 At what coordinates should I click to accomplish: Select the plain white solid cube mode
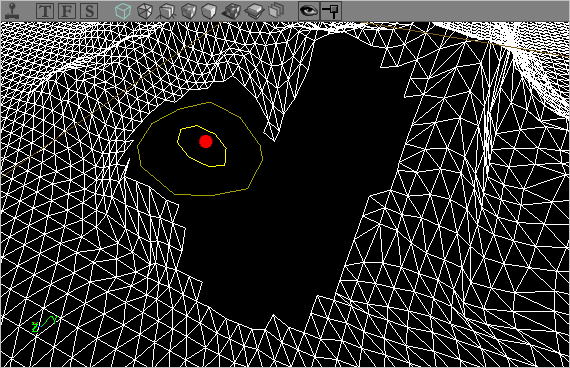pyautogui.click(x=209, y=11)
